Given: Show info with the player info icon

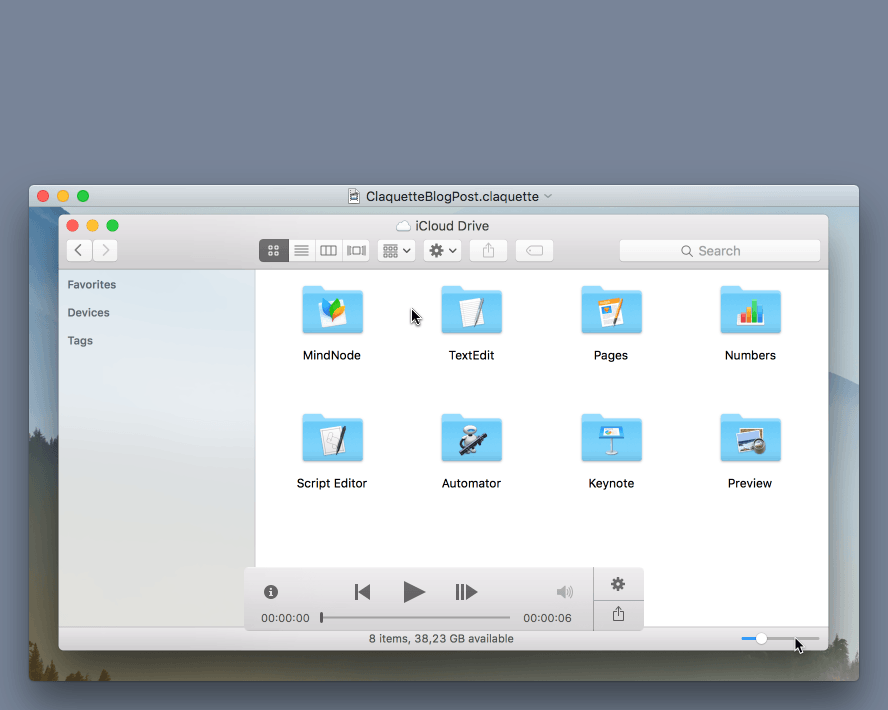Looking at the screenshot, I should pos(271,592).
